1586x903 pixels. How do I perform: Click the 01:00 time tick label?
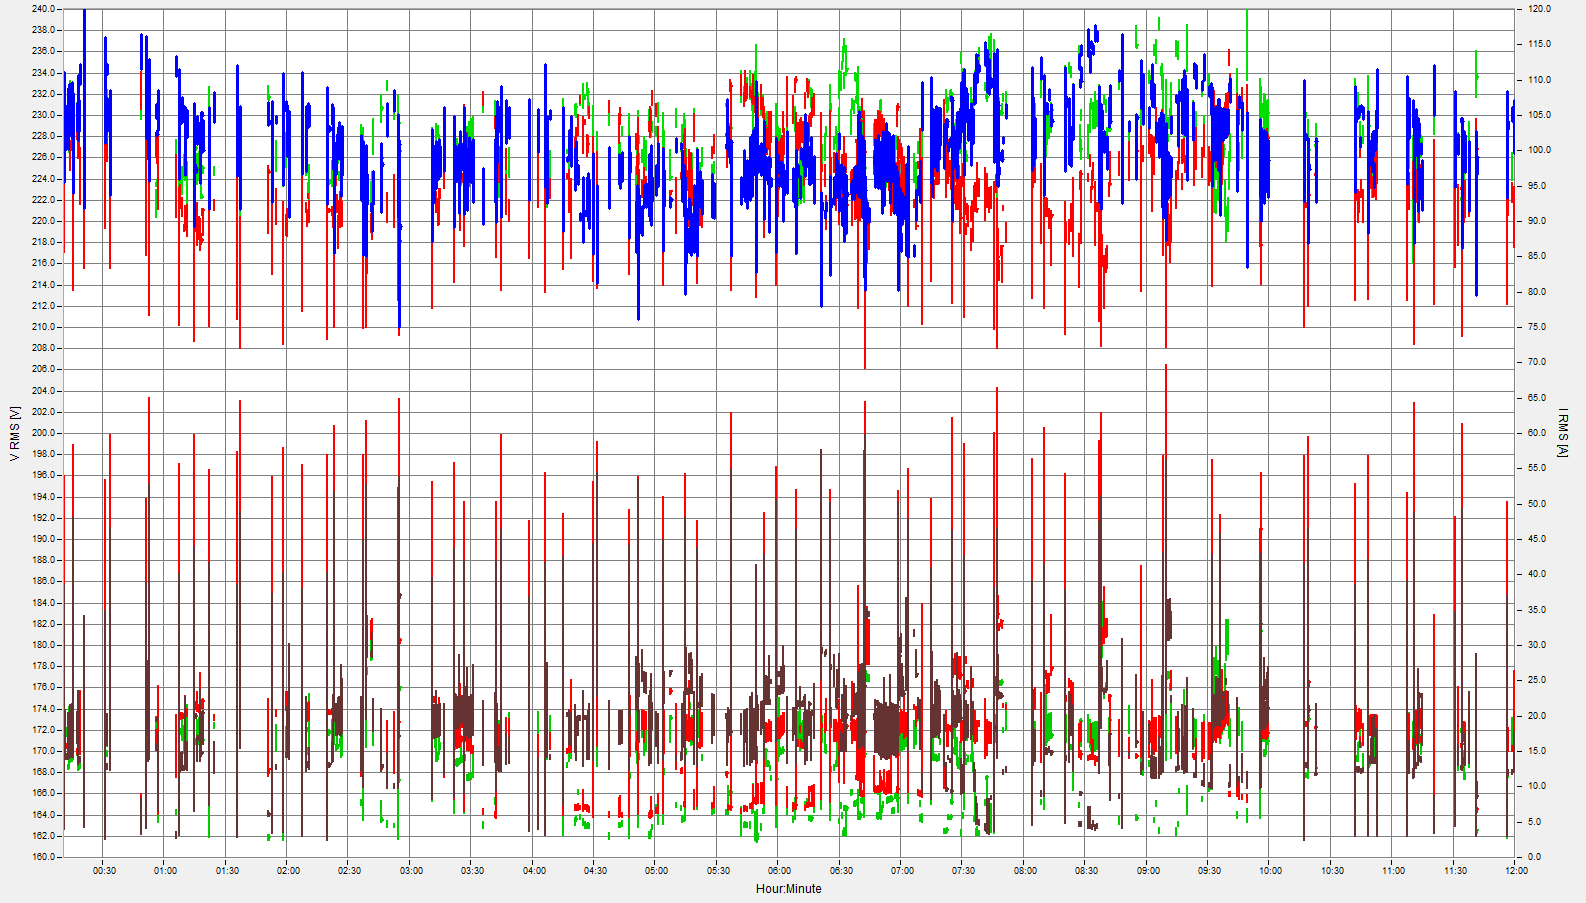point(166,870)
